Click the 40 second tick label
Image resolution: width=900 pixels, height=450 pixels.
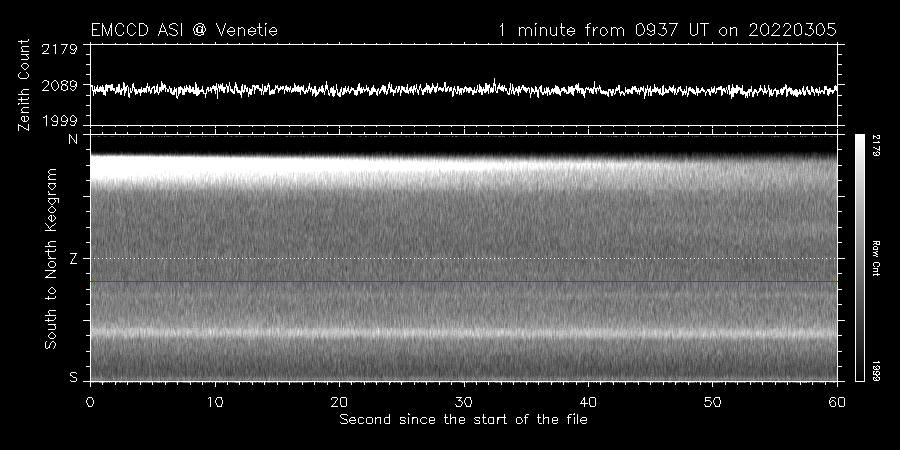pyautogui.click(x=588, y=401)
